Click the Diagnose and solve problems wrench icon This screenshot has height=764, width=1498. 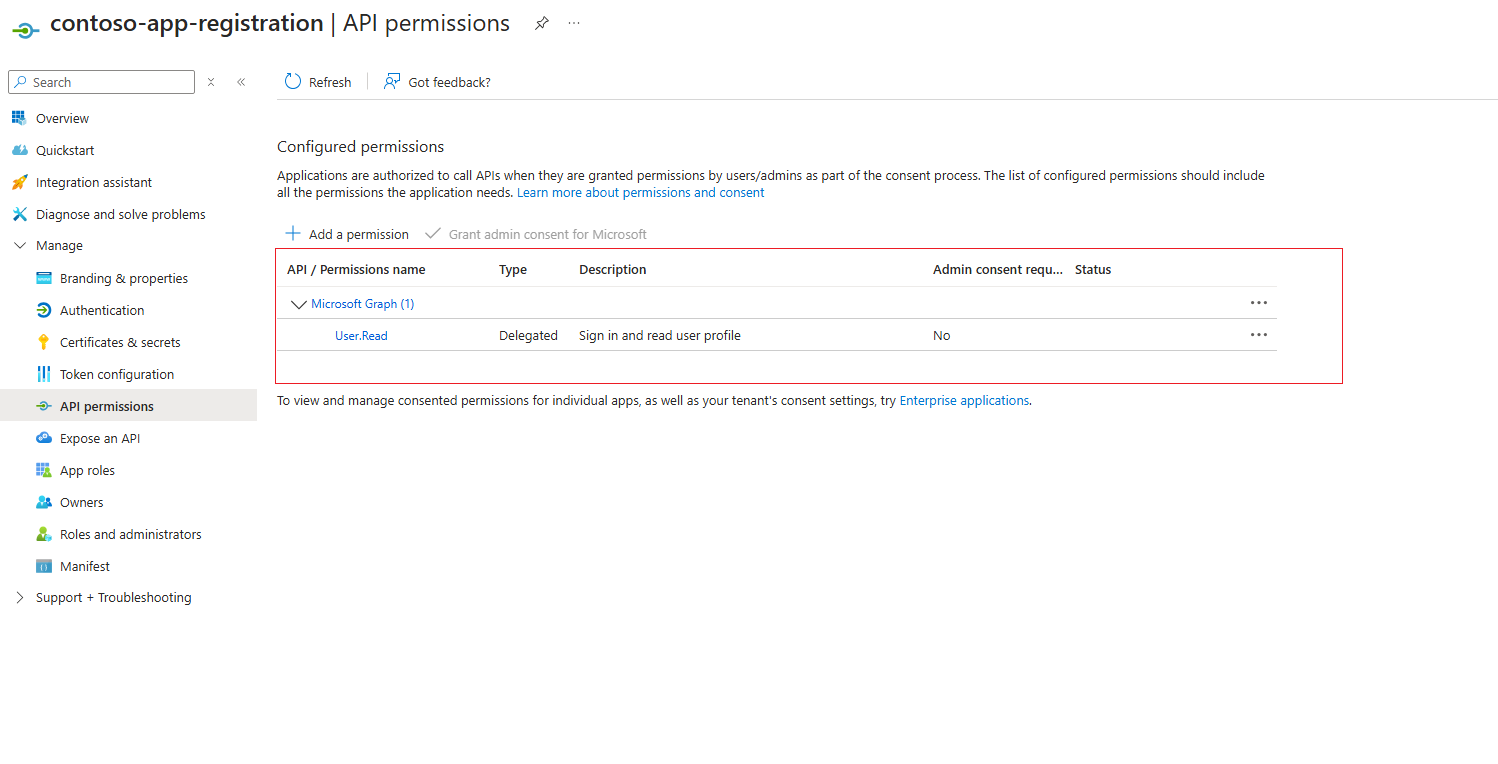[x=19, y=214]
